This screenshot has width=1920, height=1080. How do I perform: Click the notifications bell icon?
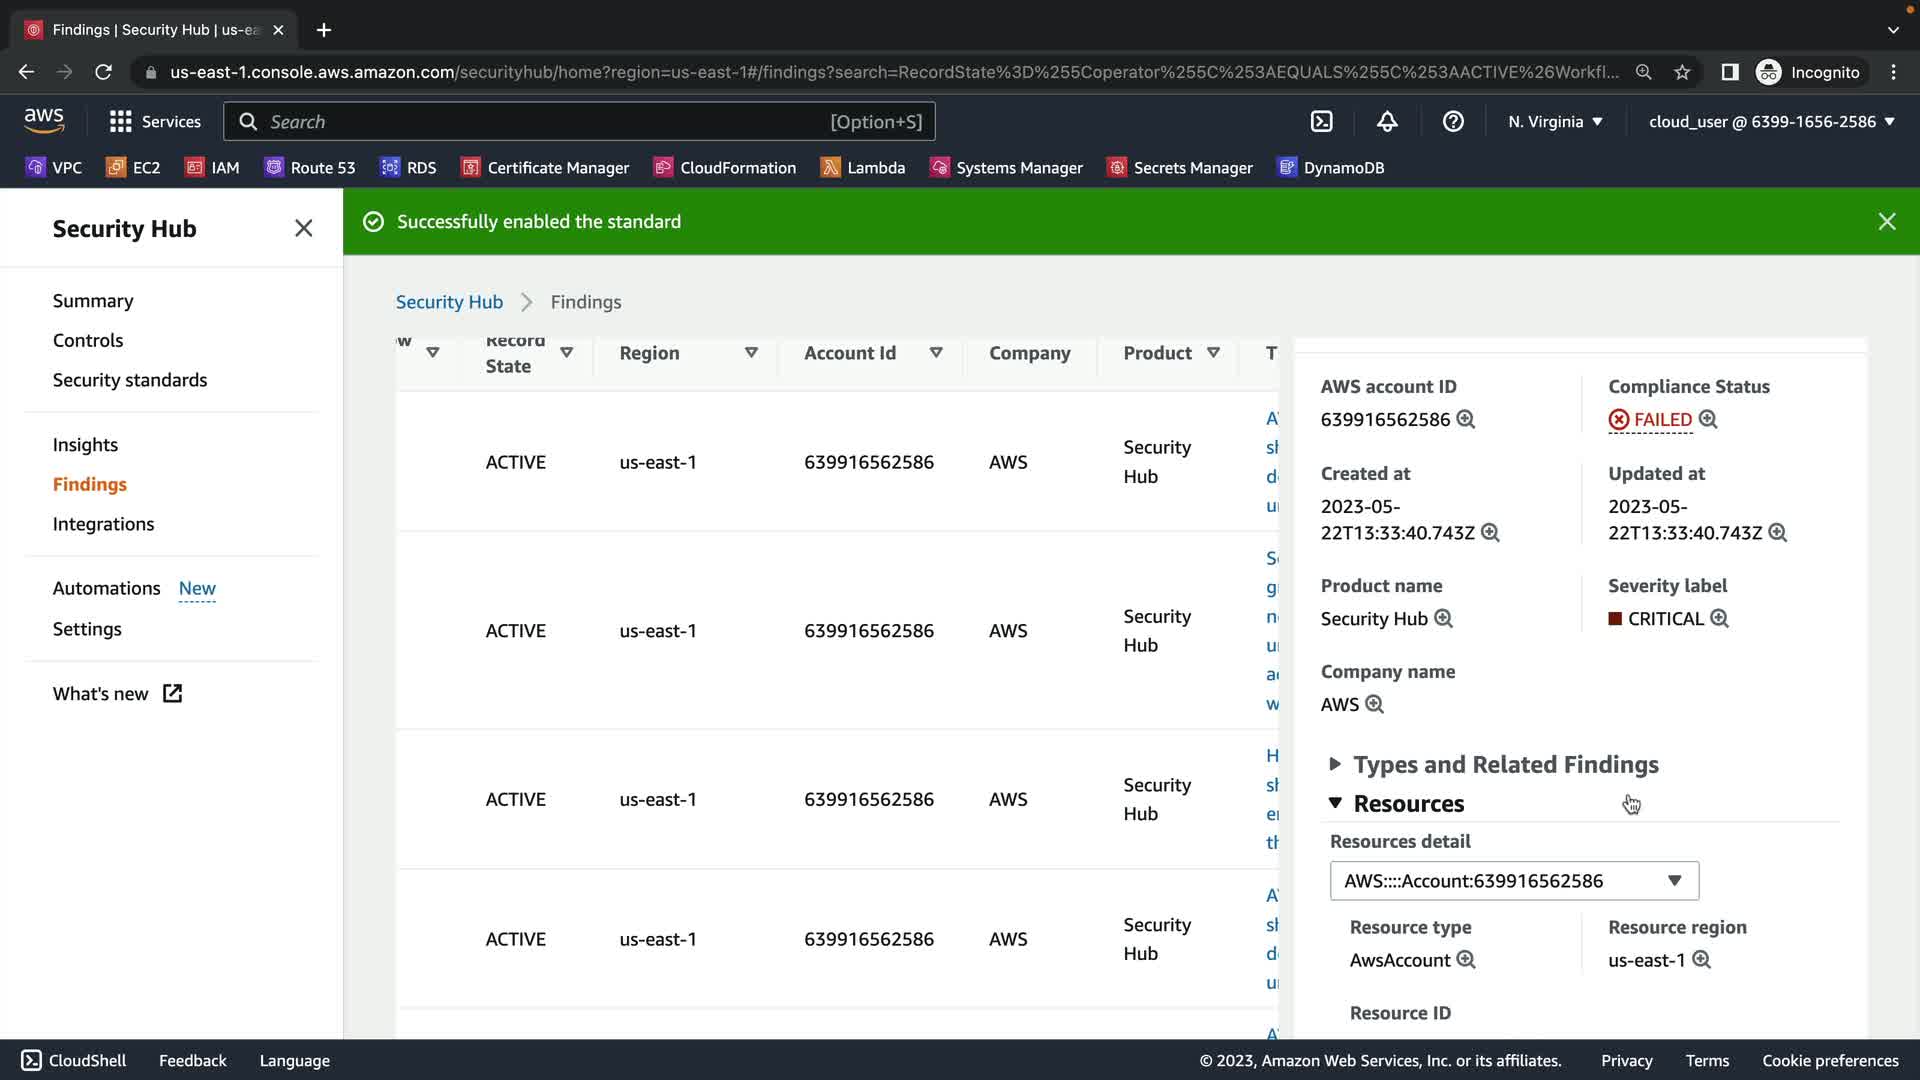click(1387, 122)
